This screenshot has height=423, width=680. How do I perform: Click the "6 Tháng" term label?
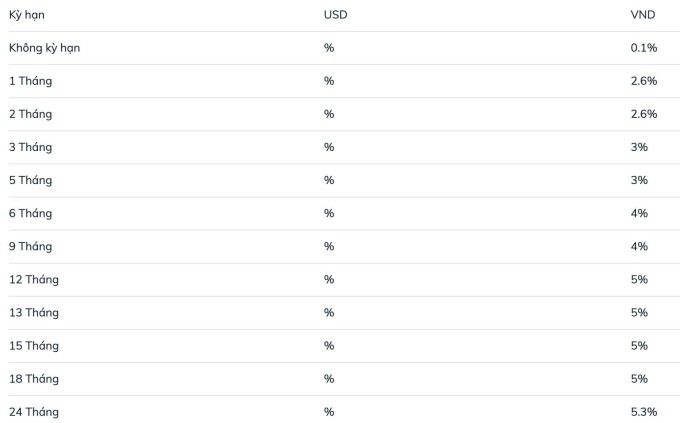[x=30, y=213]
